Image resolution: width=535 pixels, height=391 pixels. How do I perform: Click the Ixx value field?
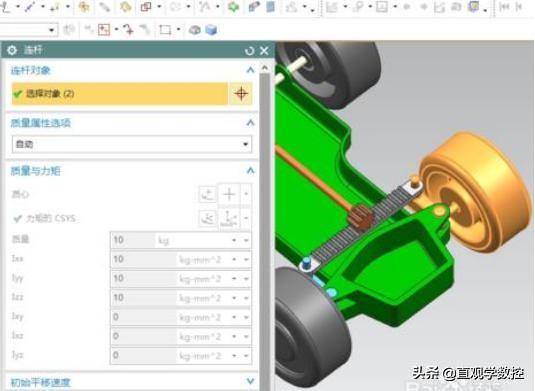point(143,260)
